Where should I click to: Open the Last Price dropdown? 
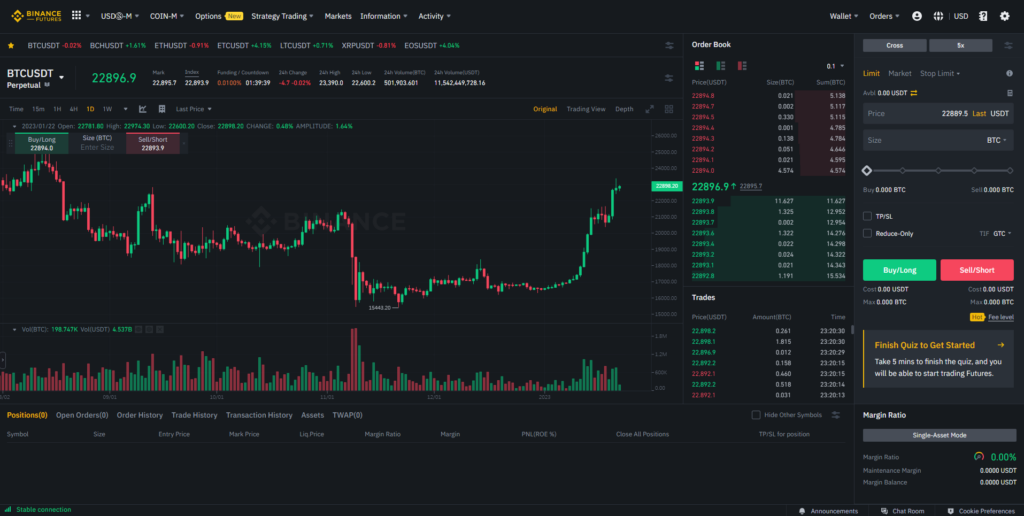pos(193,109)
